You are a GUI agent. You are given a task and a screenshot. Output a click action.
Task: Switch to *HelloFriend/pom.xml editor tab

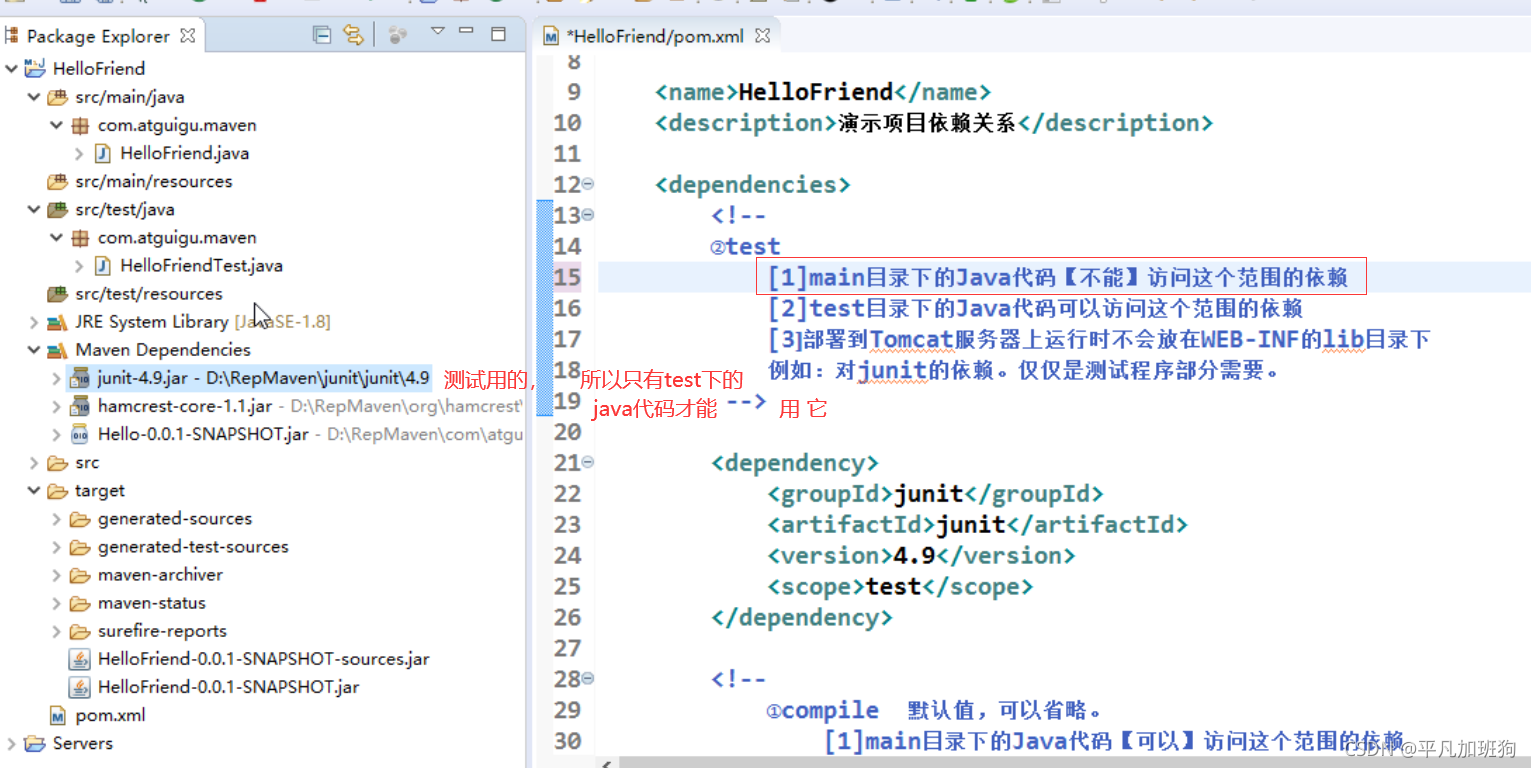(655, 36)
